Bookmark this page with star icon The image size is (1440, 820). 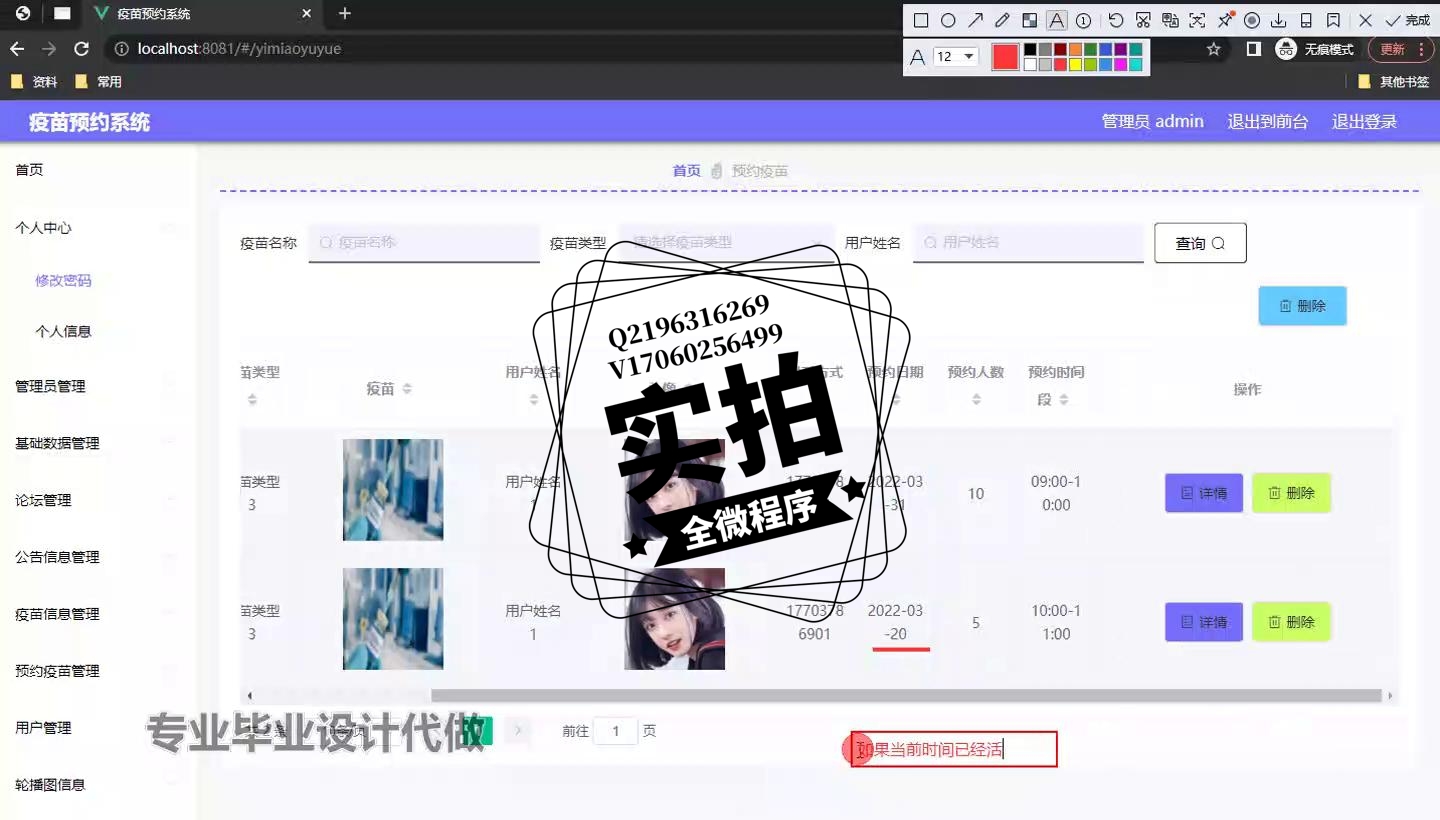tap(1214, 49)
